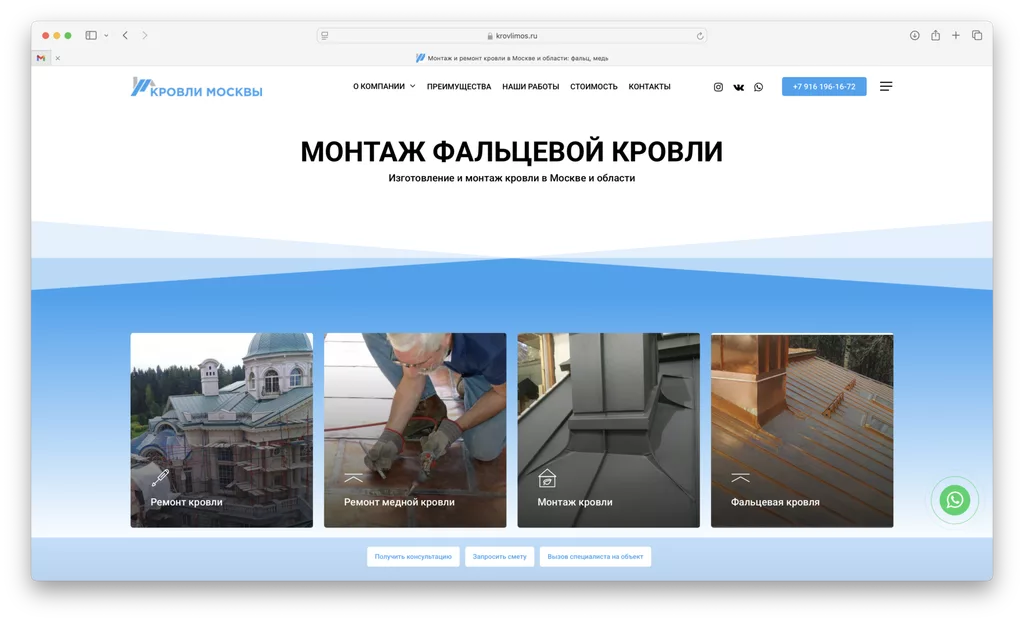Show tab overview icon in Safari

point(976,35)
